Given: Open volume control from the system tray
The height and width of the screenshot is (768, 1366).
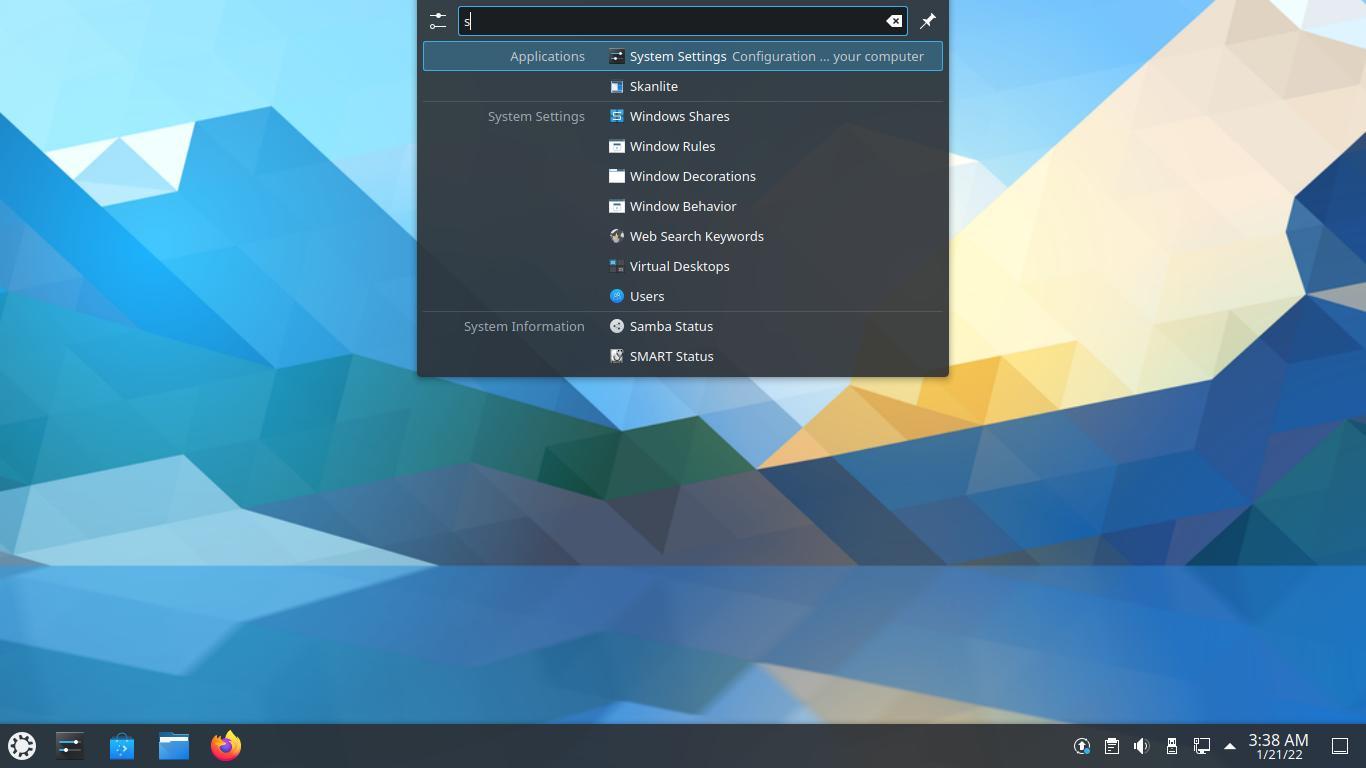Looking at the screenshot, I should tap(1141, 745).
